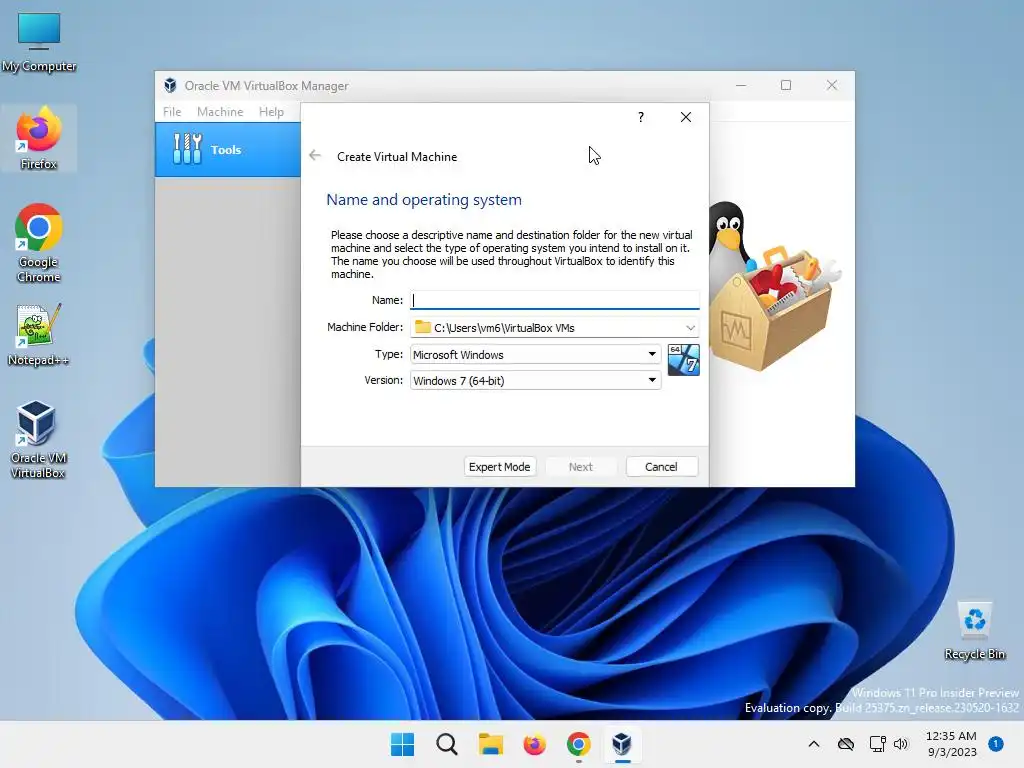Click the VirtualBox taskbar icon
Screen dimensions: 1024x768
[x=622, y=744]
